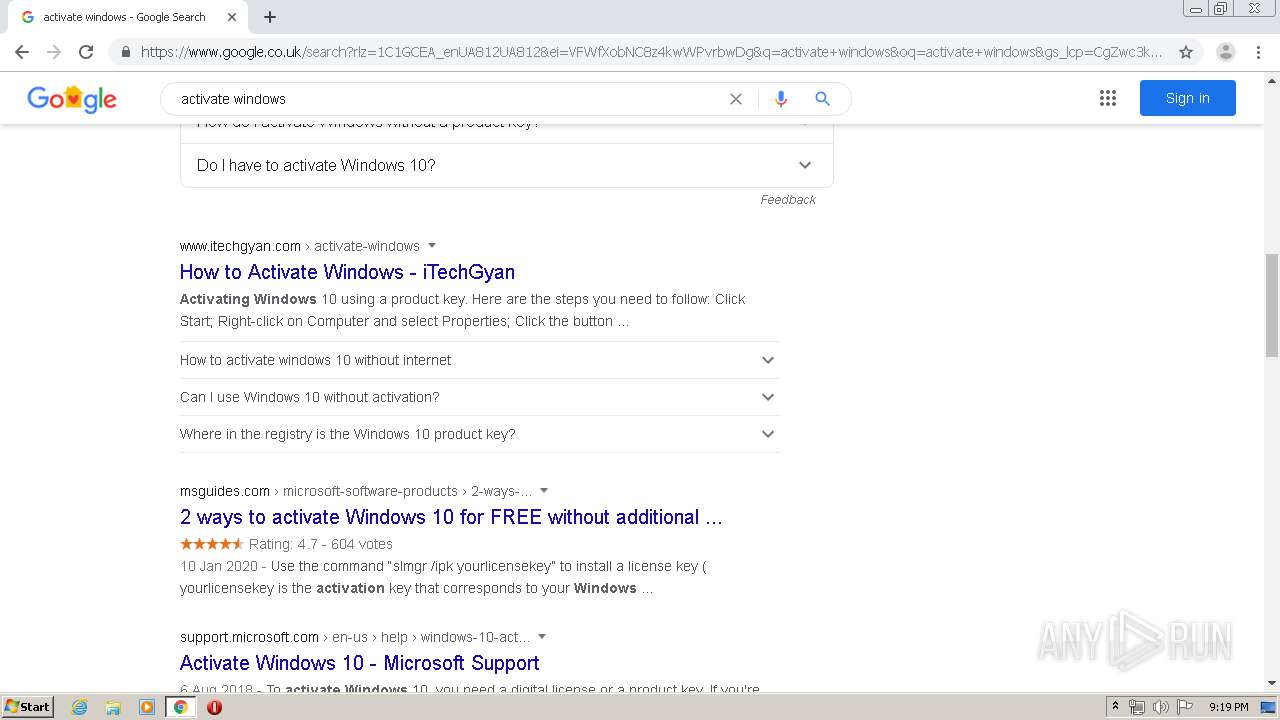The image size is (1280, 720).
Task: Click the support.microsoft.com breadcrumb text
Action: pyautogui.click(x=249, y=637)
